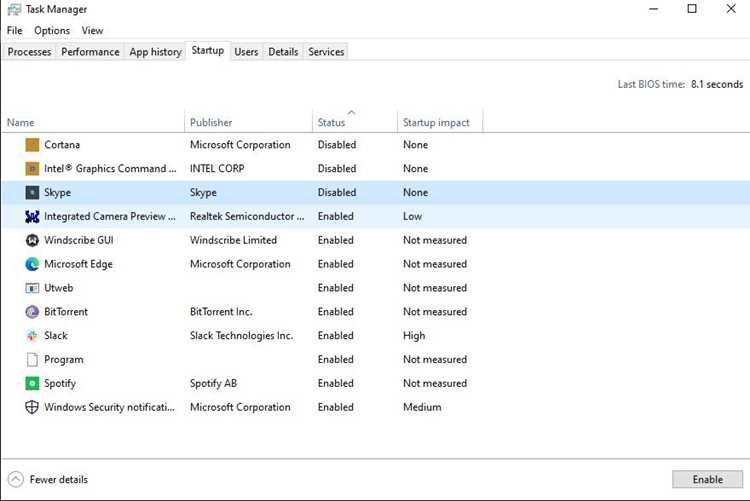The width and height of the screenshot is (750, 501).
Task: Click Not measured value in Spotify row
Action: [x=435, y=384]
